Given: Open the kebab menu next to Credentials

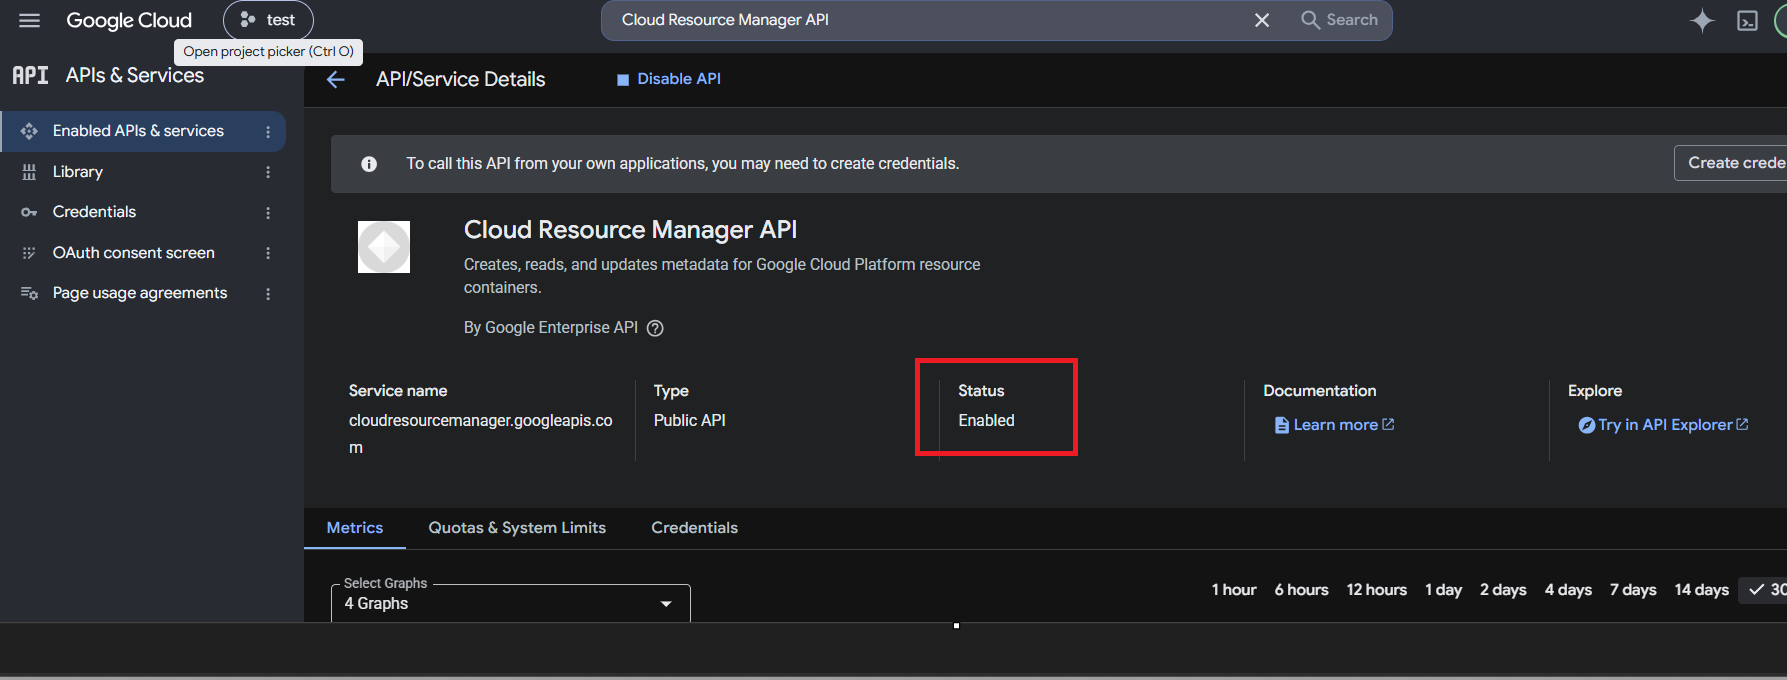Looking at the screenshot, I should click(268, 213).
